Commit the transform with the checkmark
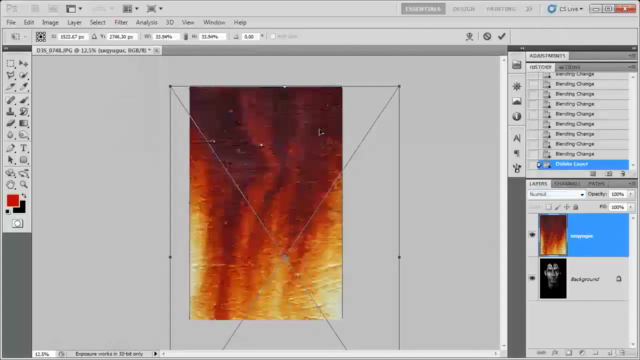Viewport: 640px width, 360px height. (x=502, y=36)
